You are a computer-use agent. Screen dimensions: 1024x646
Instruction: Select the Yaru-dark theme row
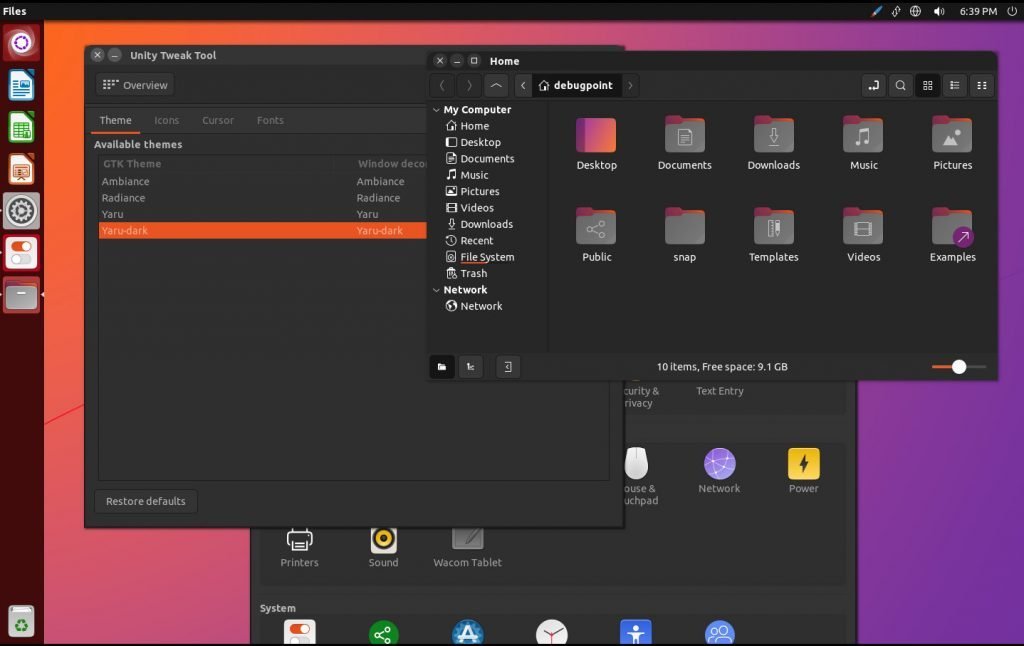pos(263,231)
